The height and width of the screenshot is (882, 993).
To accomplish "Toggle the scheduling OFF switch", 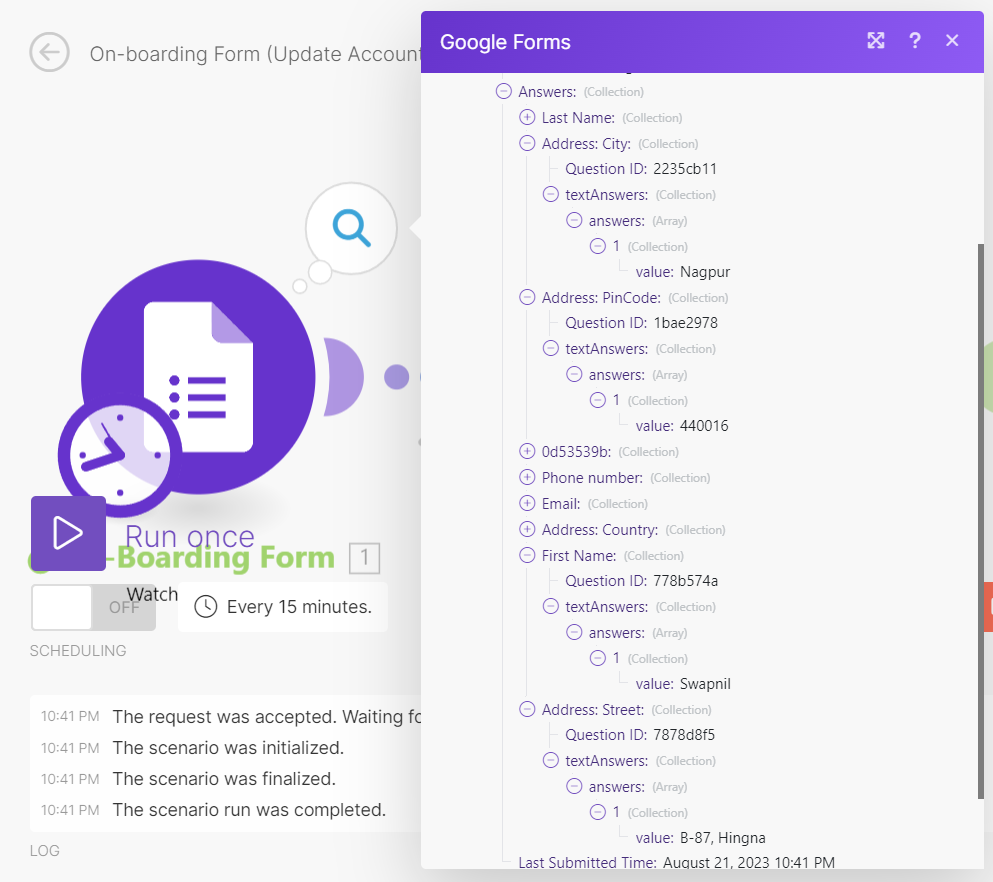I will pos(94,607).
